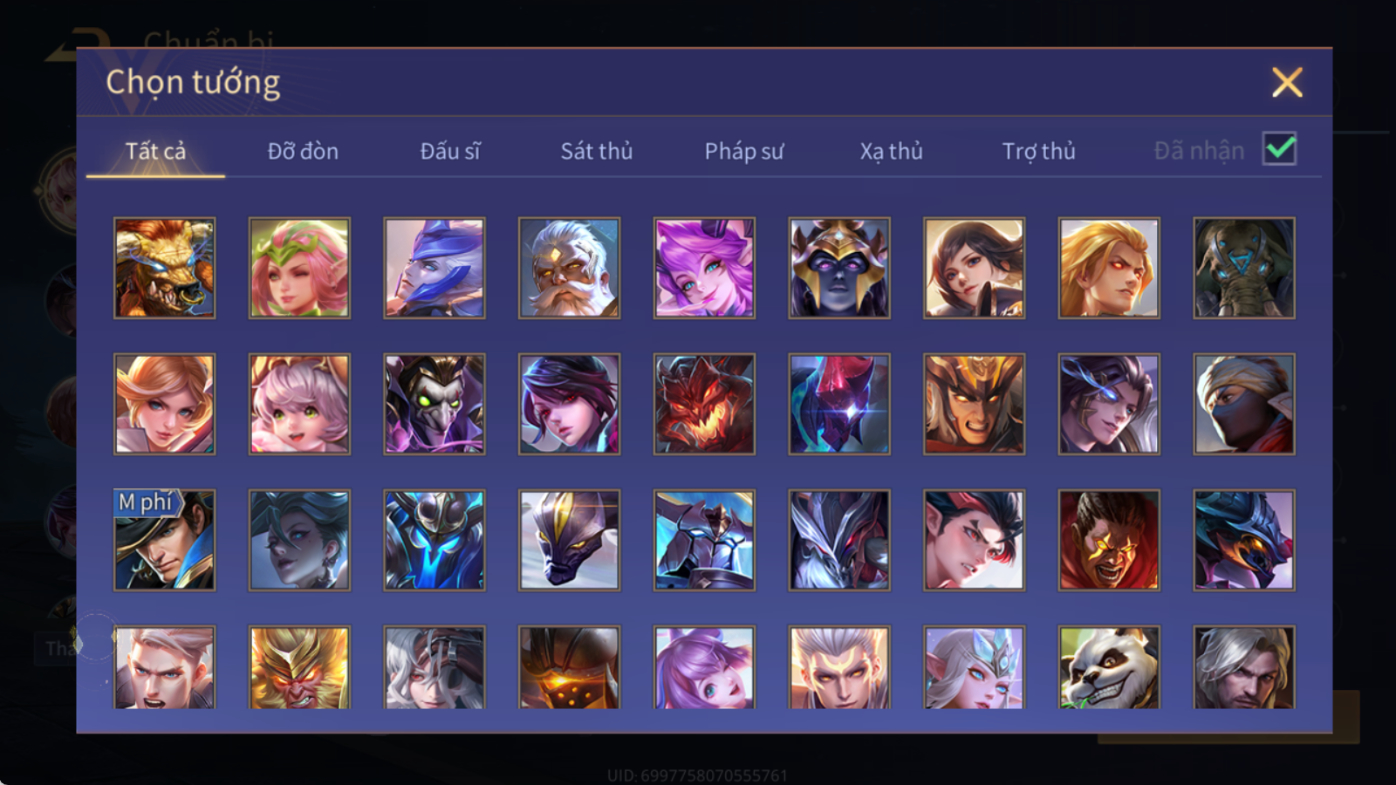Close the 'Chọn tướng' dialog
The height and width of the screenshot is (785, 1396).
coord(1287,82)
